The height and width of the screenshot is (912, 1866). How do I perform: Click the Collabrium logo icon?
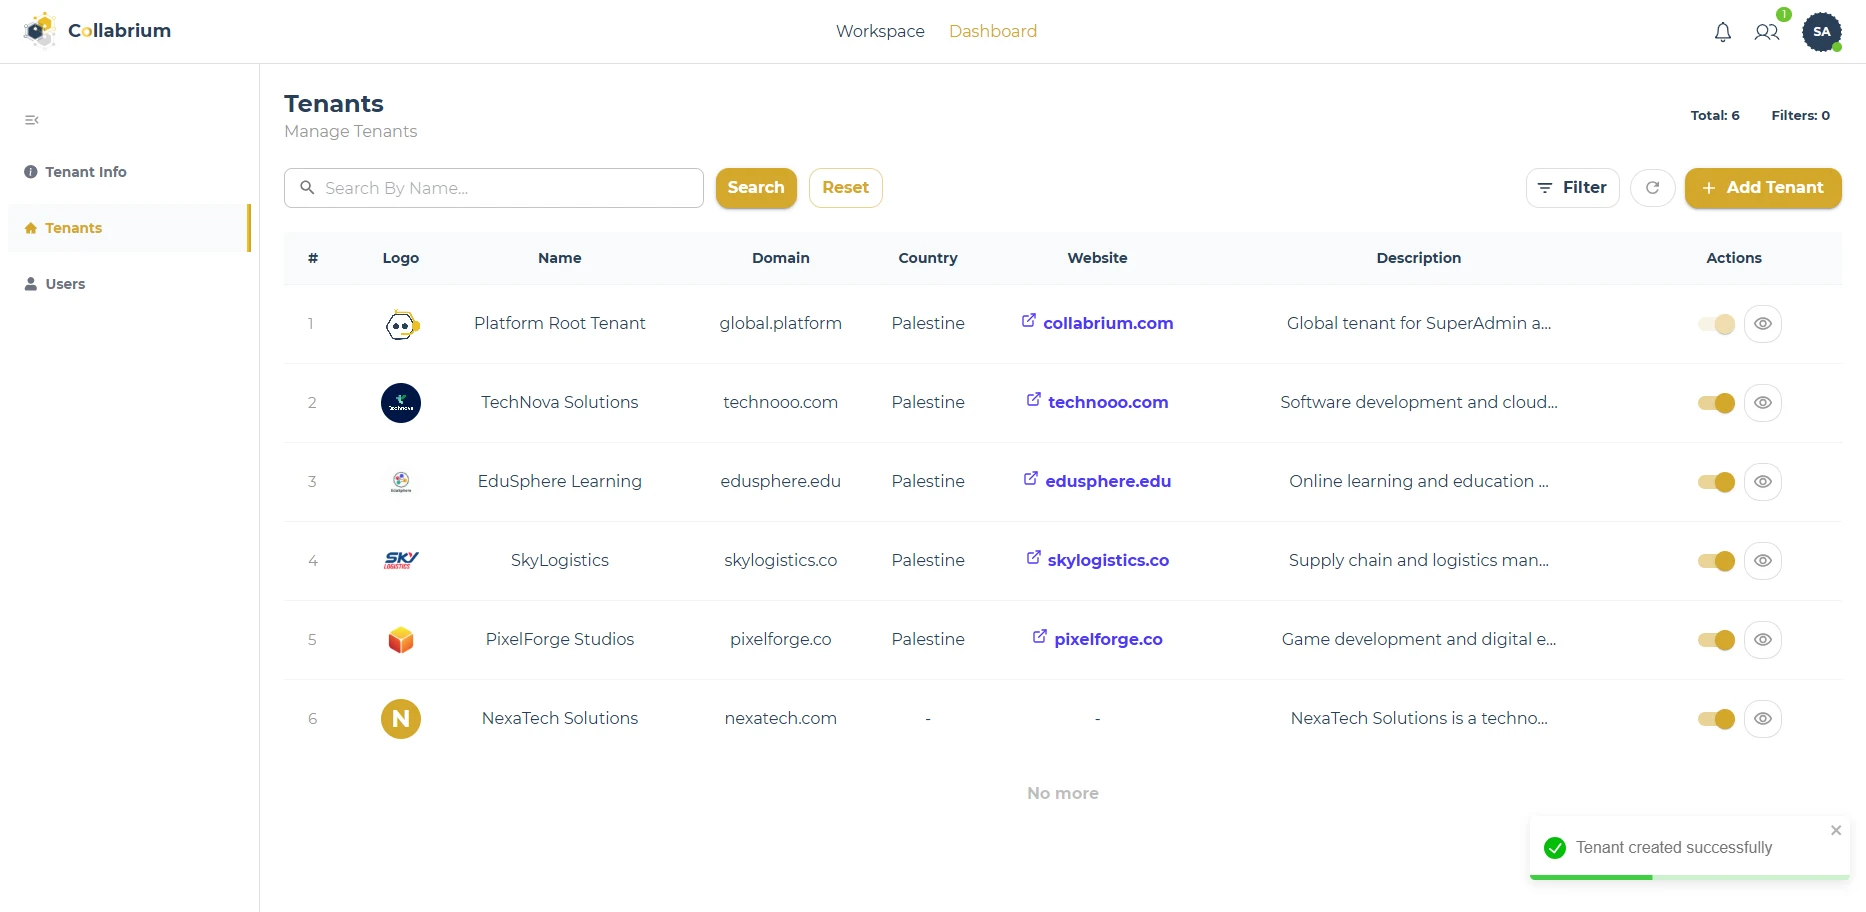40,30
